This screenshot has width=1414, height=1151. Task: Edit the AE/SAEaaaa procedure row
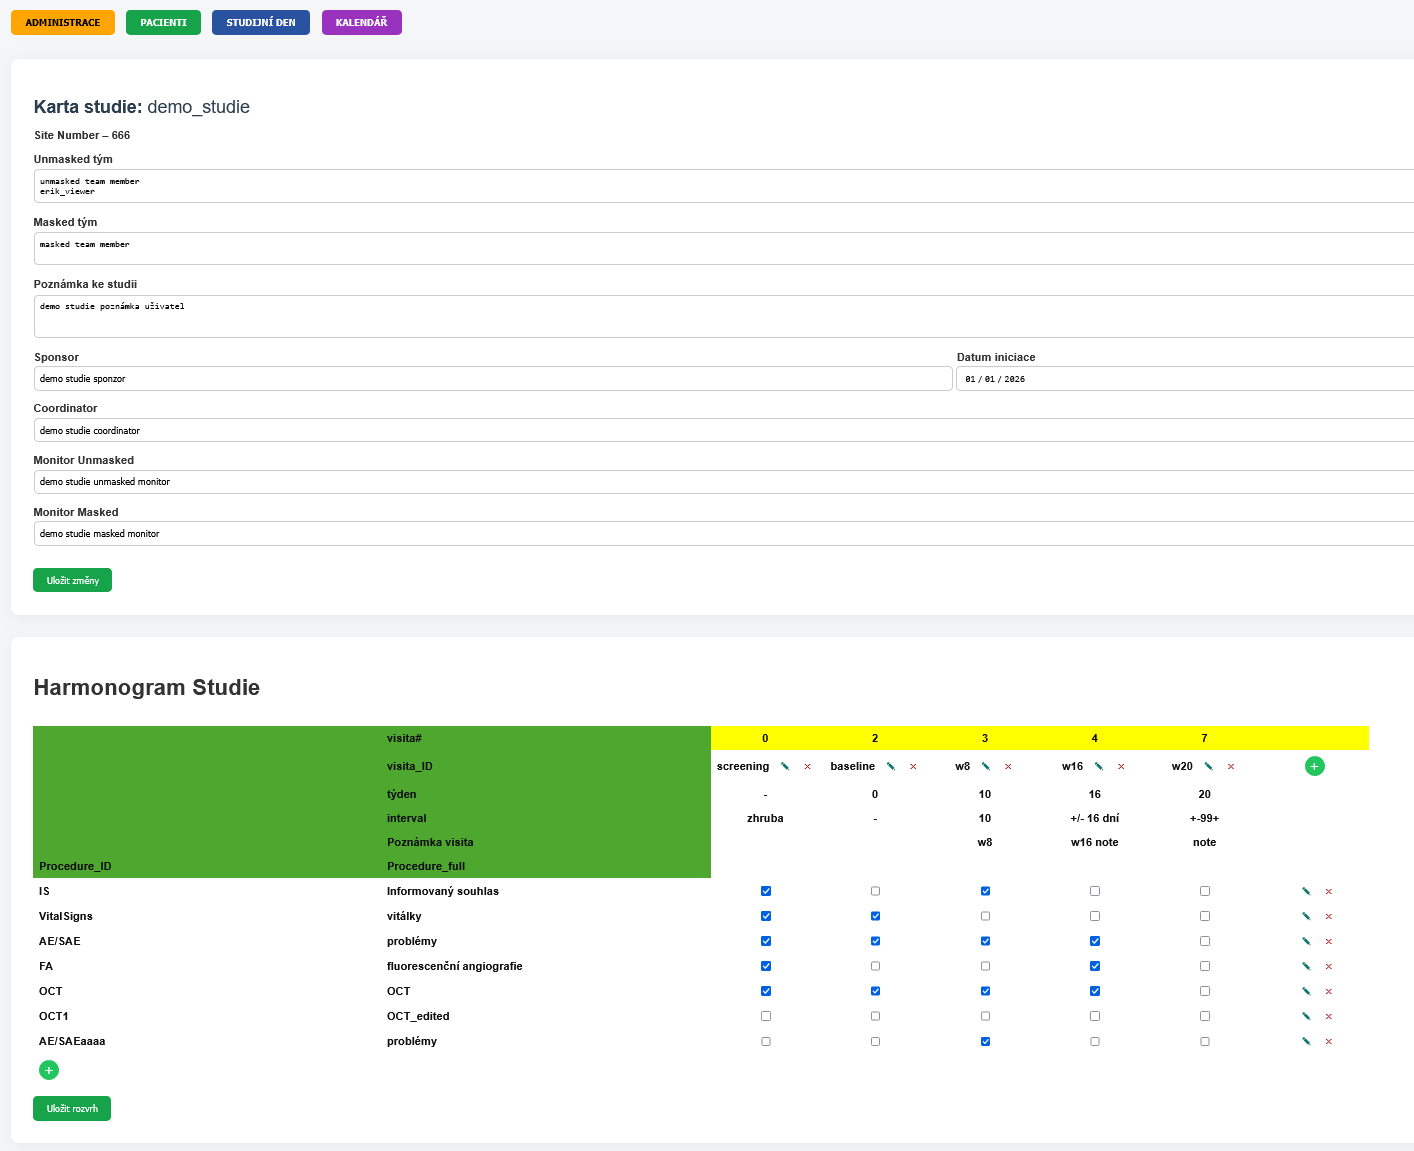click(1306, 1041)
